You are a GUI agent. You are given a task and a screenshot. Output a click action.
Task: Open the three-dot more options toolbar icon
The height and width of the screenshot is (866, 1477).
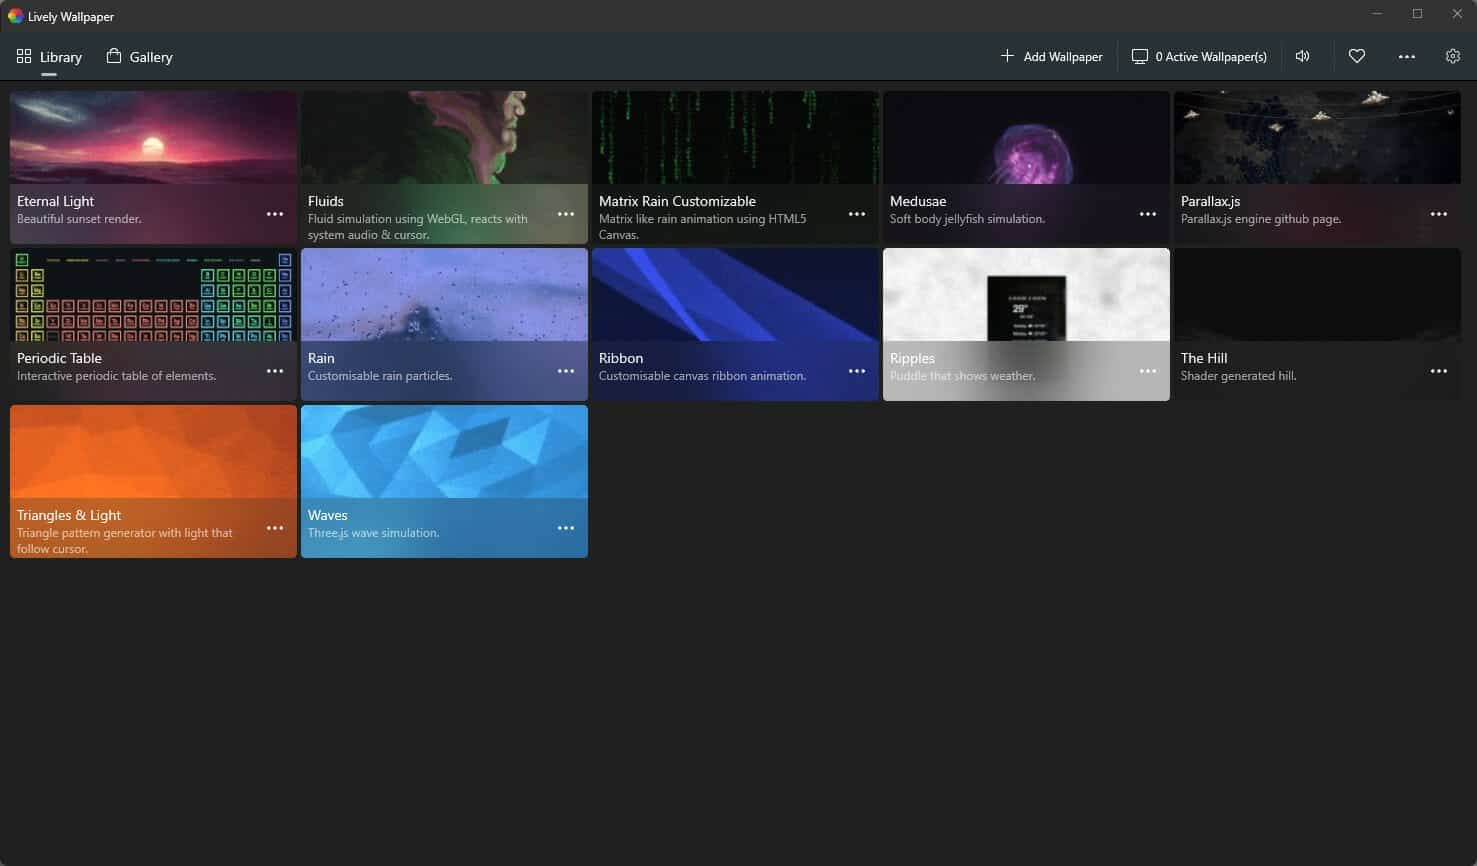[x=1406, y=56]
